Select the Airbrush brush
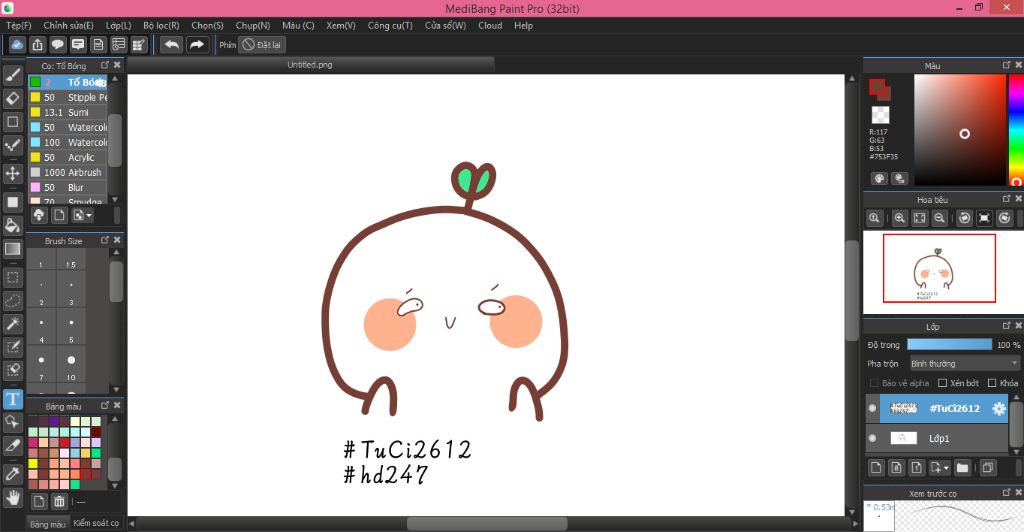Screen dimensions: 1024x532 68,172
